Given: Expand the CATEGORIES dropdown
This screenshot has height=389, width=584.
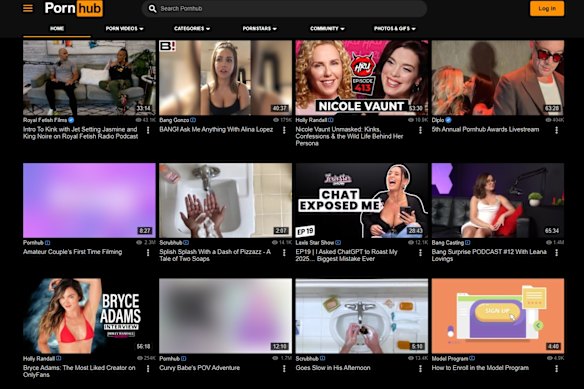Looking at the screenshot, I should point(192,28).
